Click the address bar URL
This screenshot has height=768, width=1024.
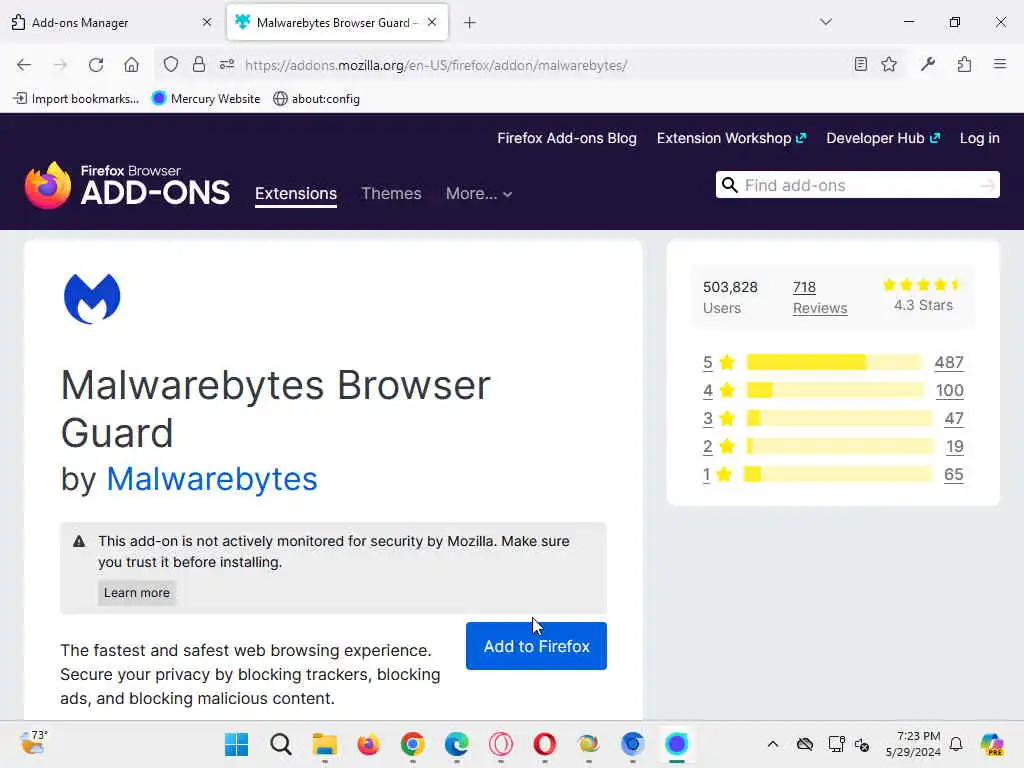tap(436, 65)
